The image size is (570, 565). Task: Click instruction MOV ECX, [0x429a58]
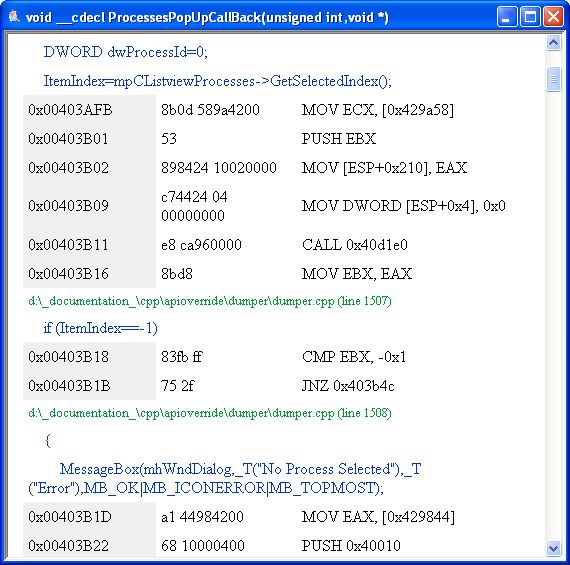pos(378,110)
